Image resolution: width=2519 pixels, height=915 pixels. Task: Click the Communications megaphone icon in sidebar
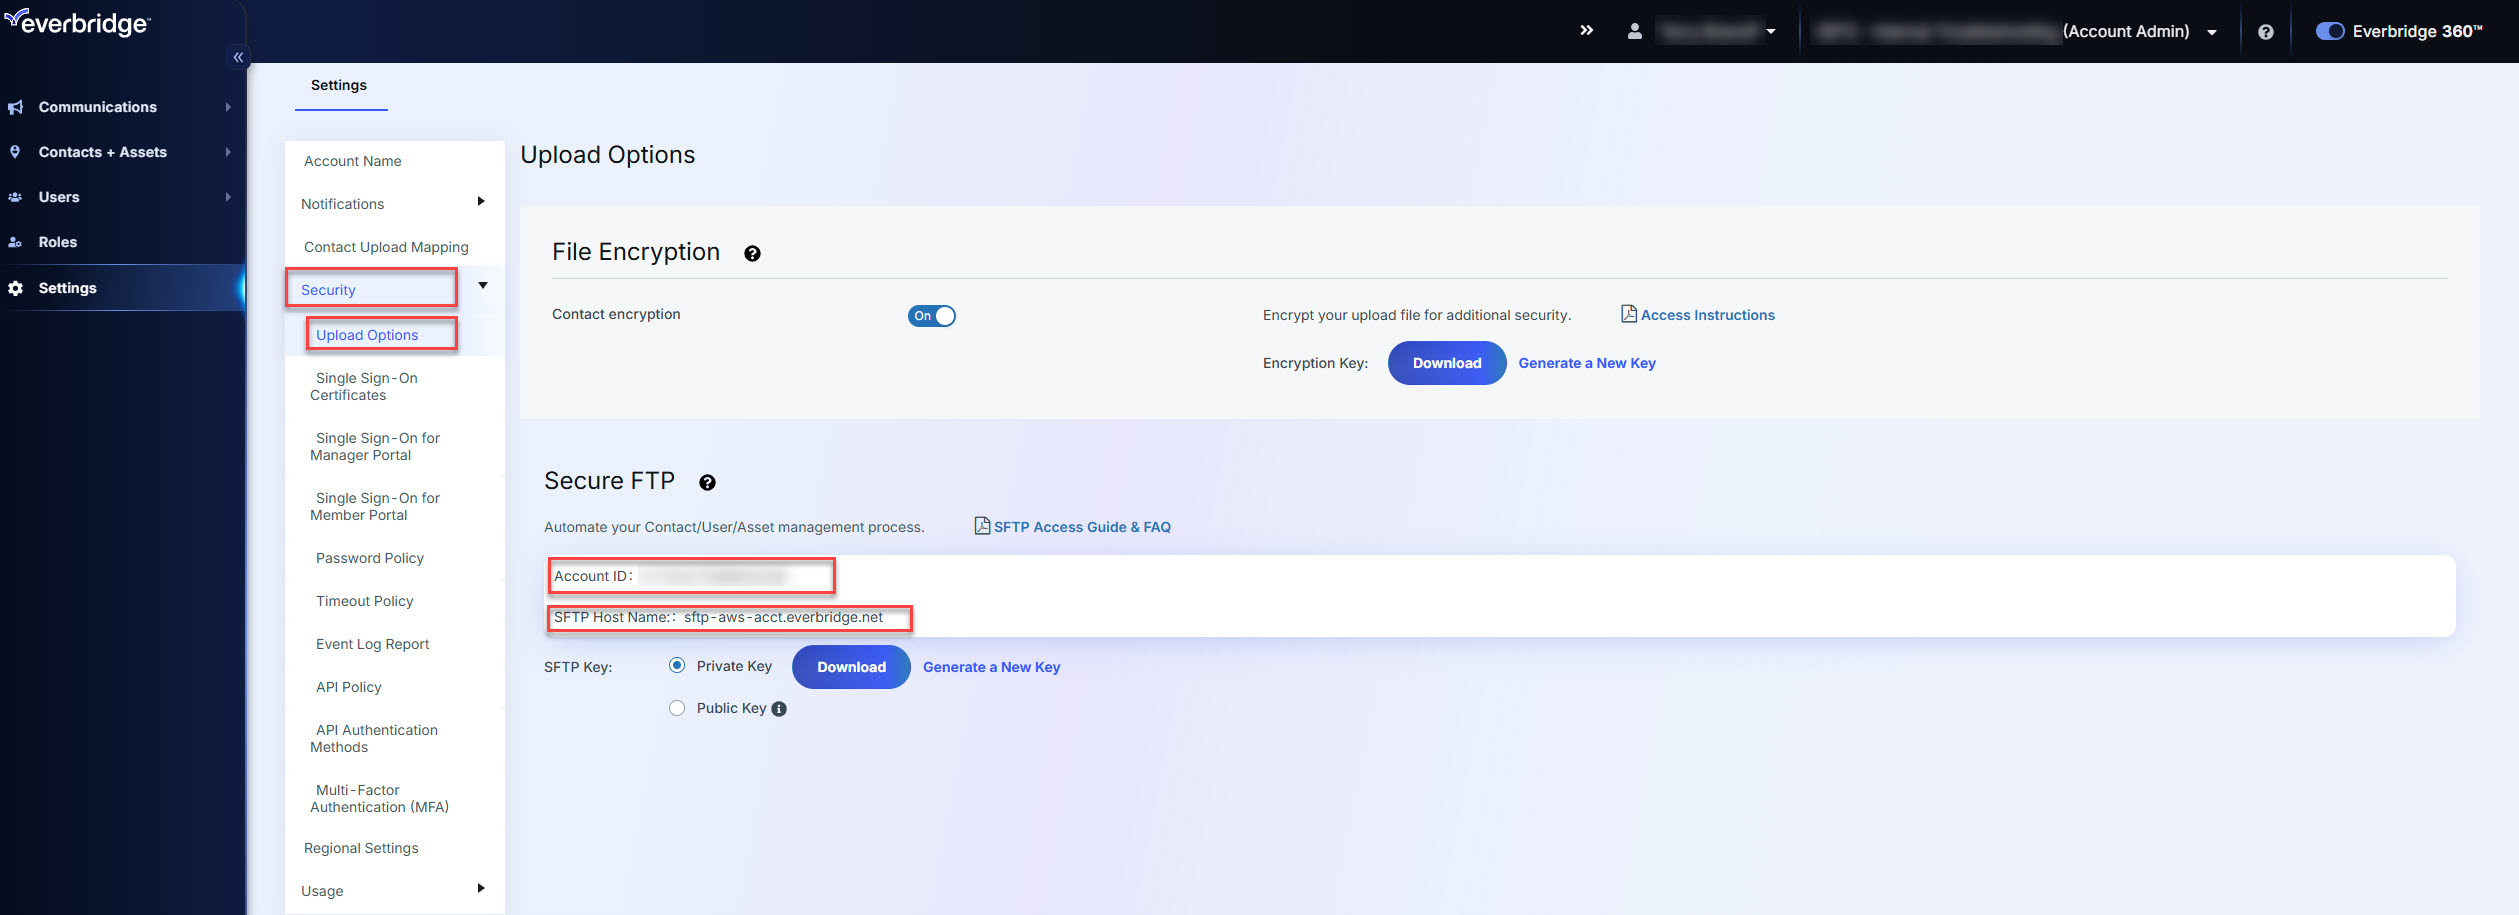point(15,106)
